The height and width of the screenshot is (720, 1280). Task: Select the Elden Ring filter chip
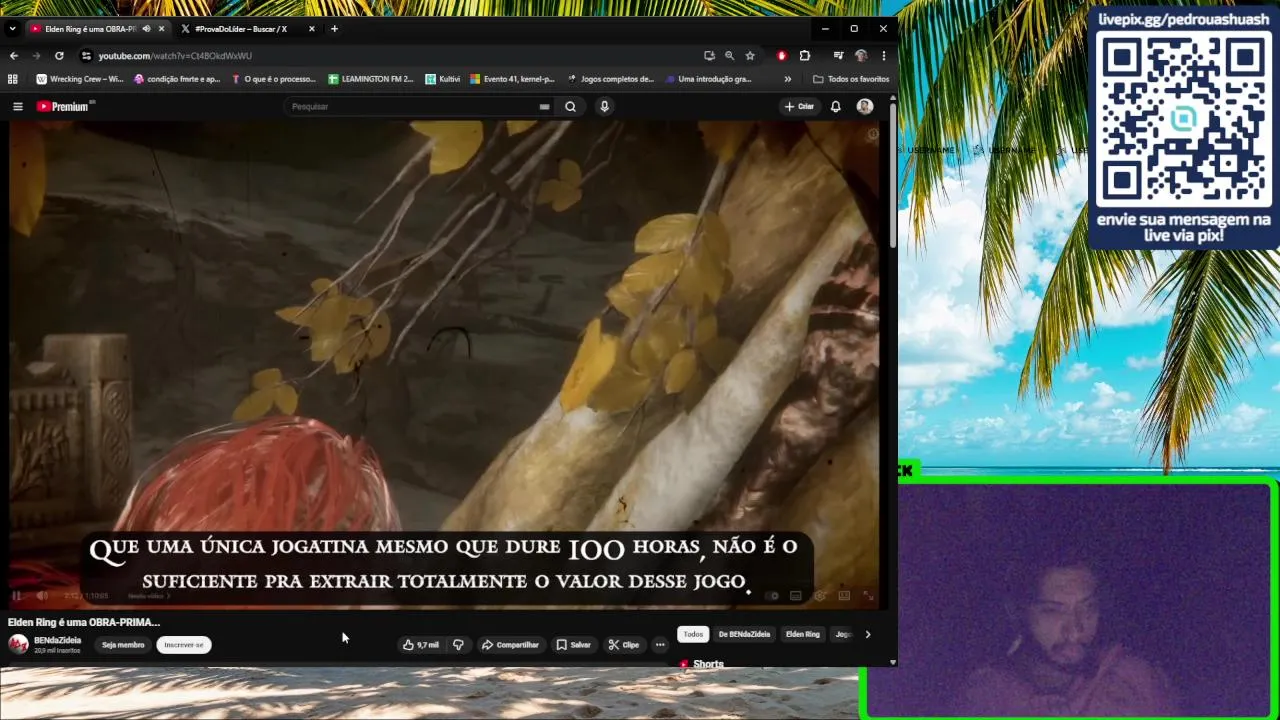(x=802, y=634)
